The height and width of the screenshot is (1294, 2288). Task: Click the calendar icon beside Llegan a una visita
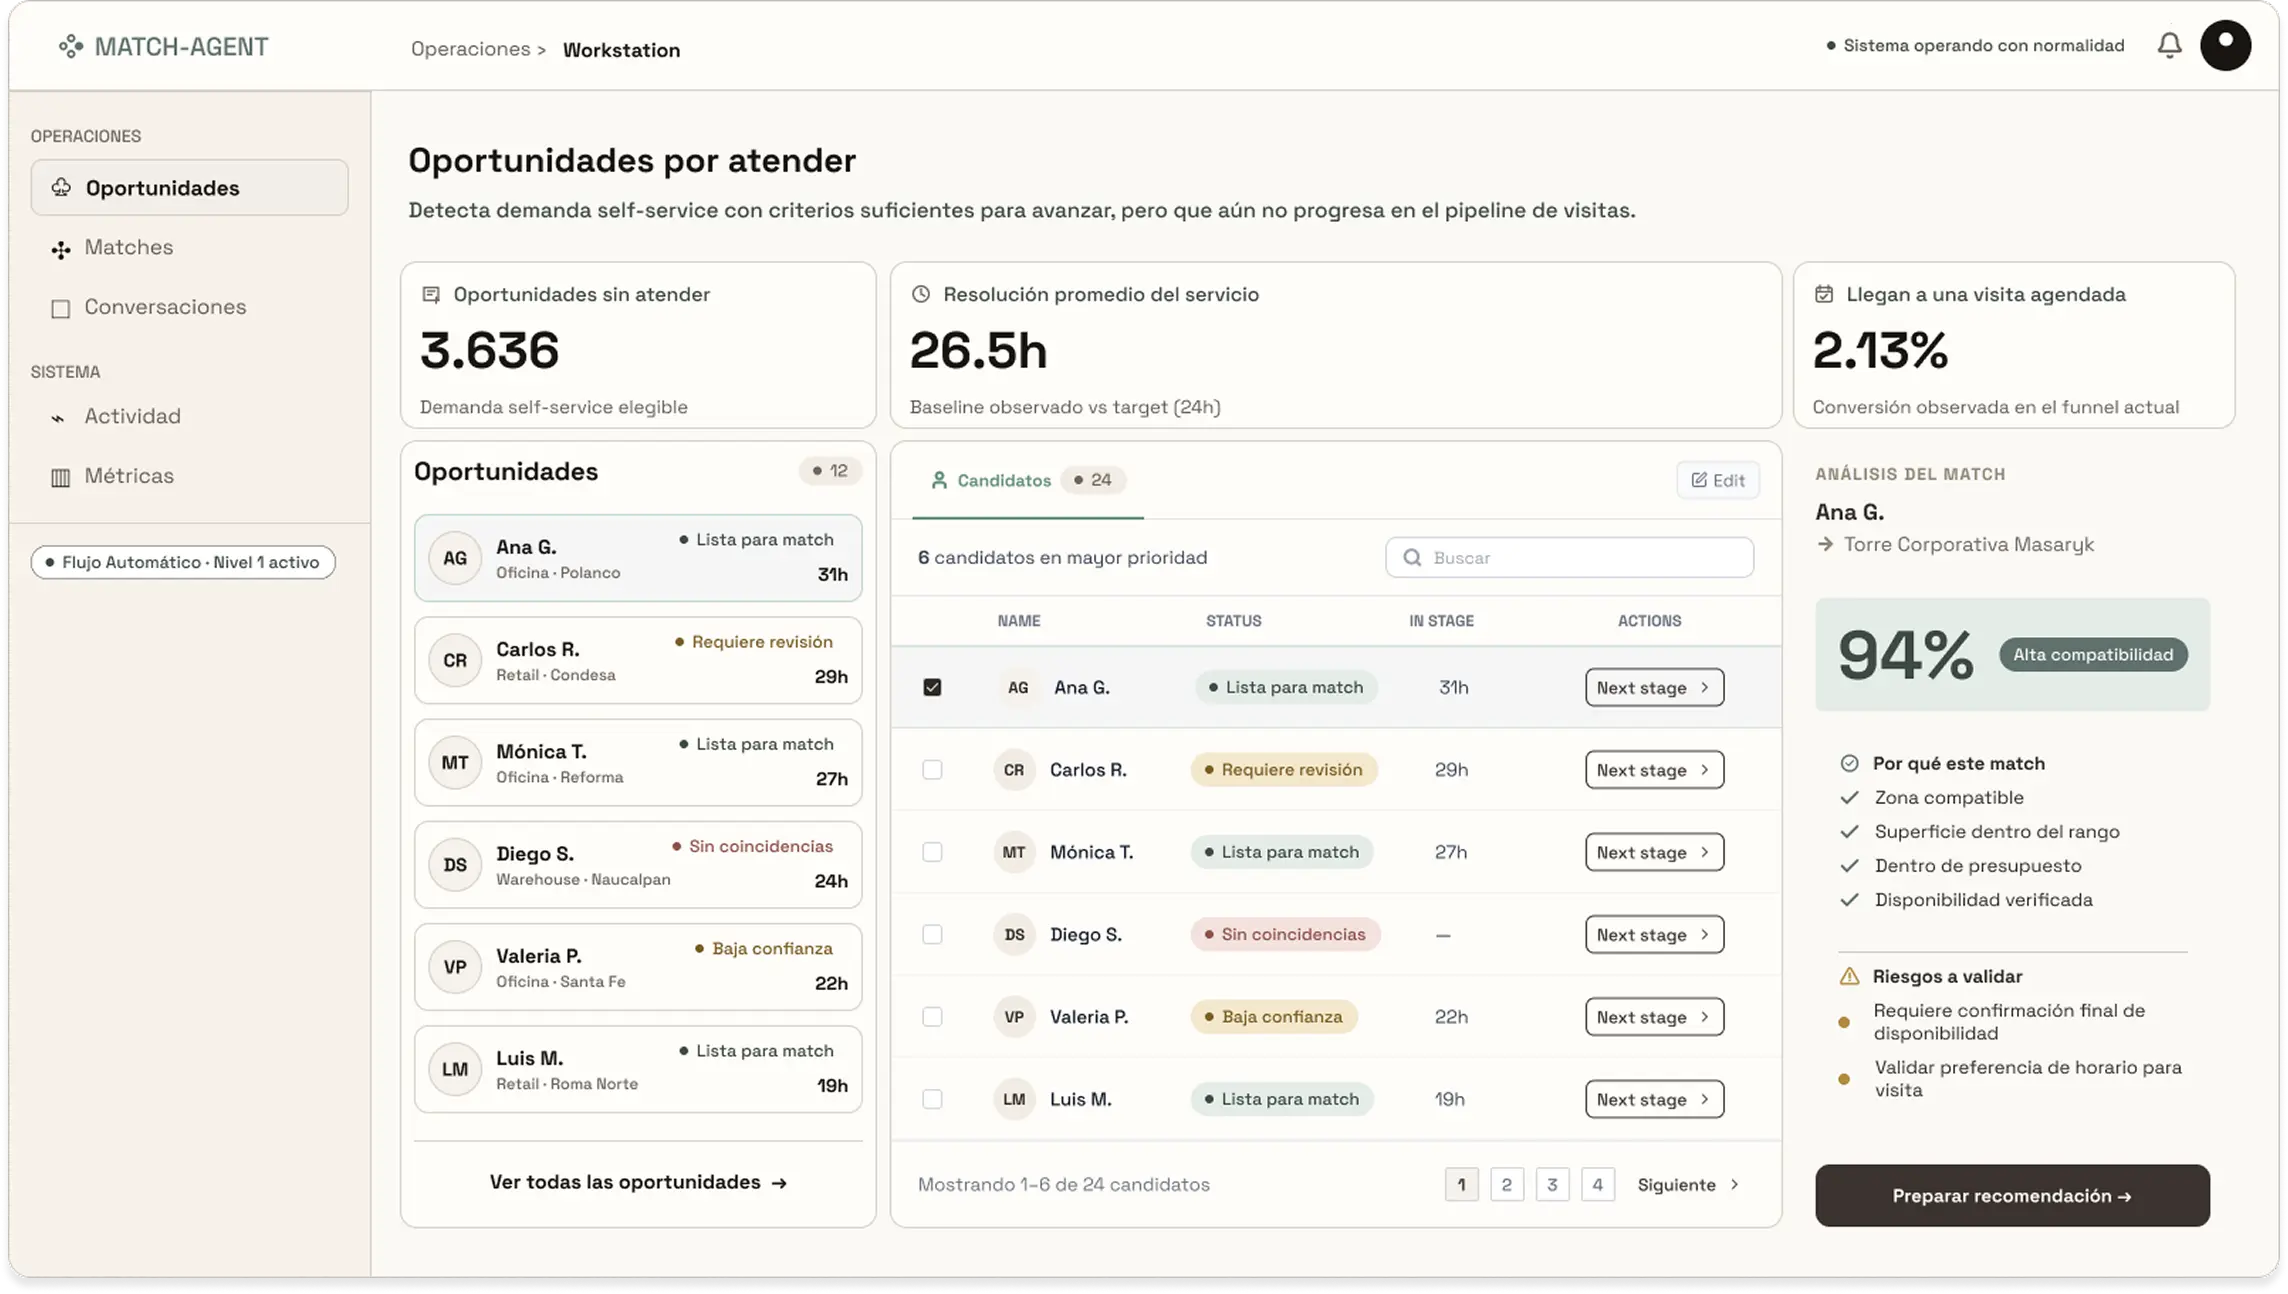click(1824, 294)
